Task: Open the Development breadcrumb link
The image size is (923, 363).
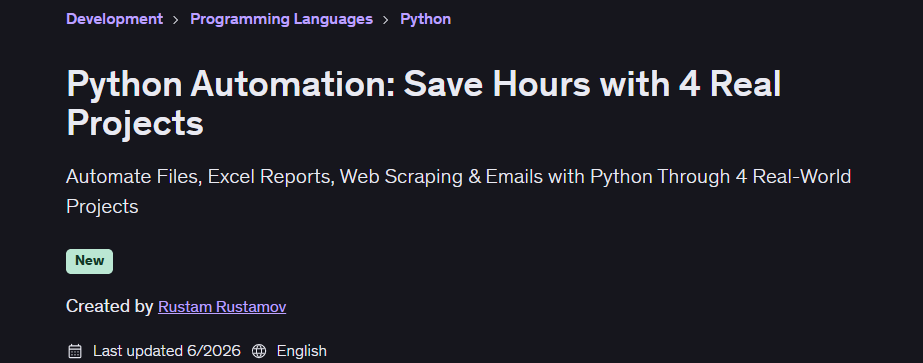Action: pyautogui.click(x=114, y=19)
